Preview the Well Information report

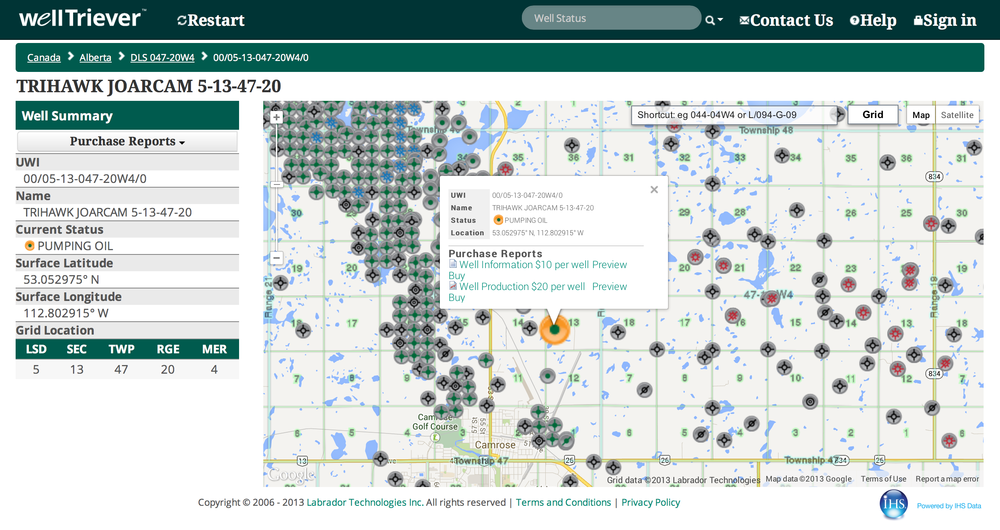point(609,265)
